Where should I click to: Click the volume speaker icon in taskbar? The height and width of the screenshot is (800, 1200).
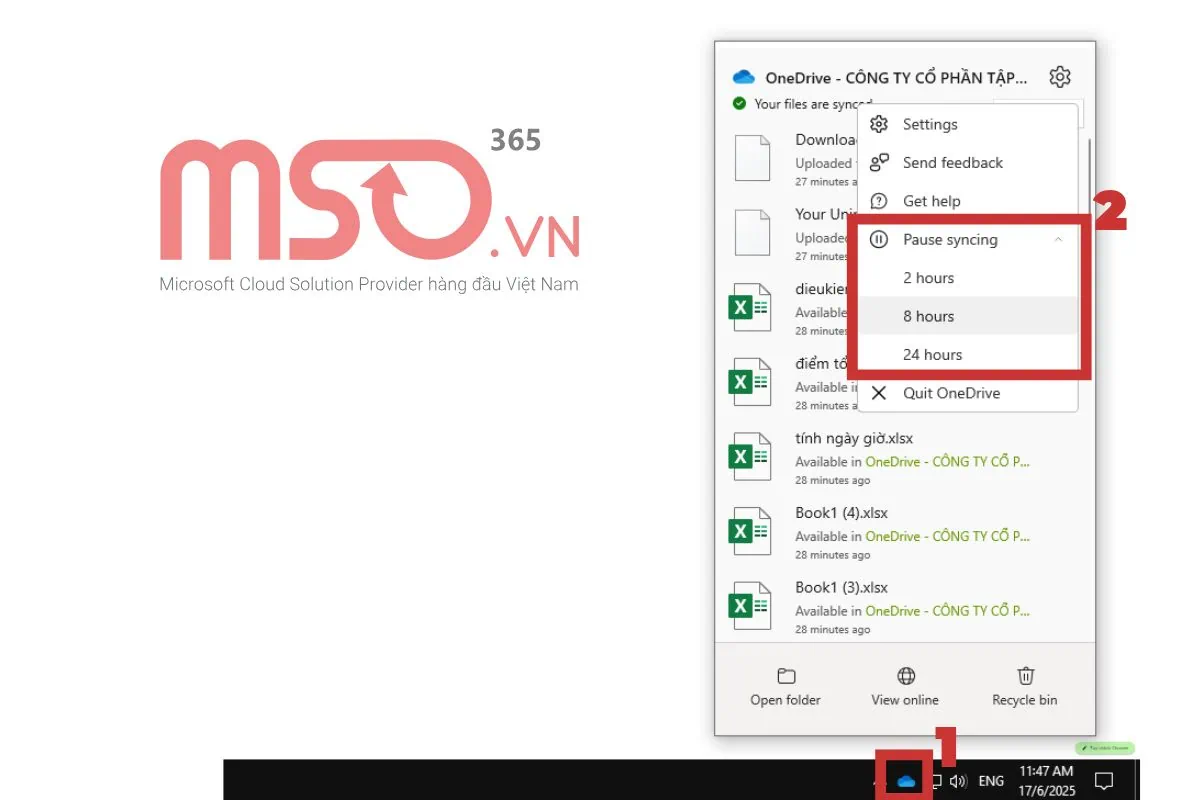[x=959, y=781]
